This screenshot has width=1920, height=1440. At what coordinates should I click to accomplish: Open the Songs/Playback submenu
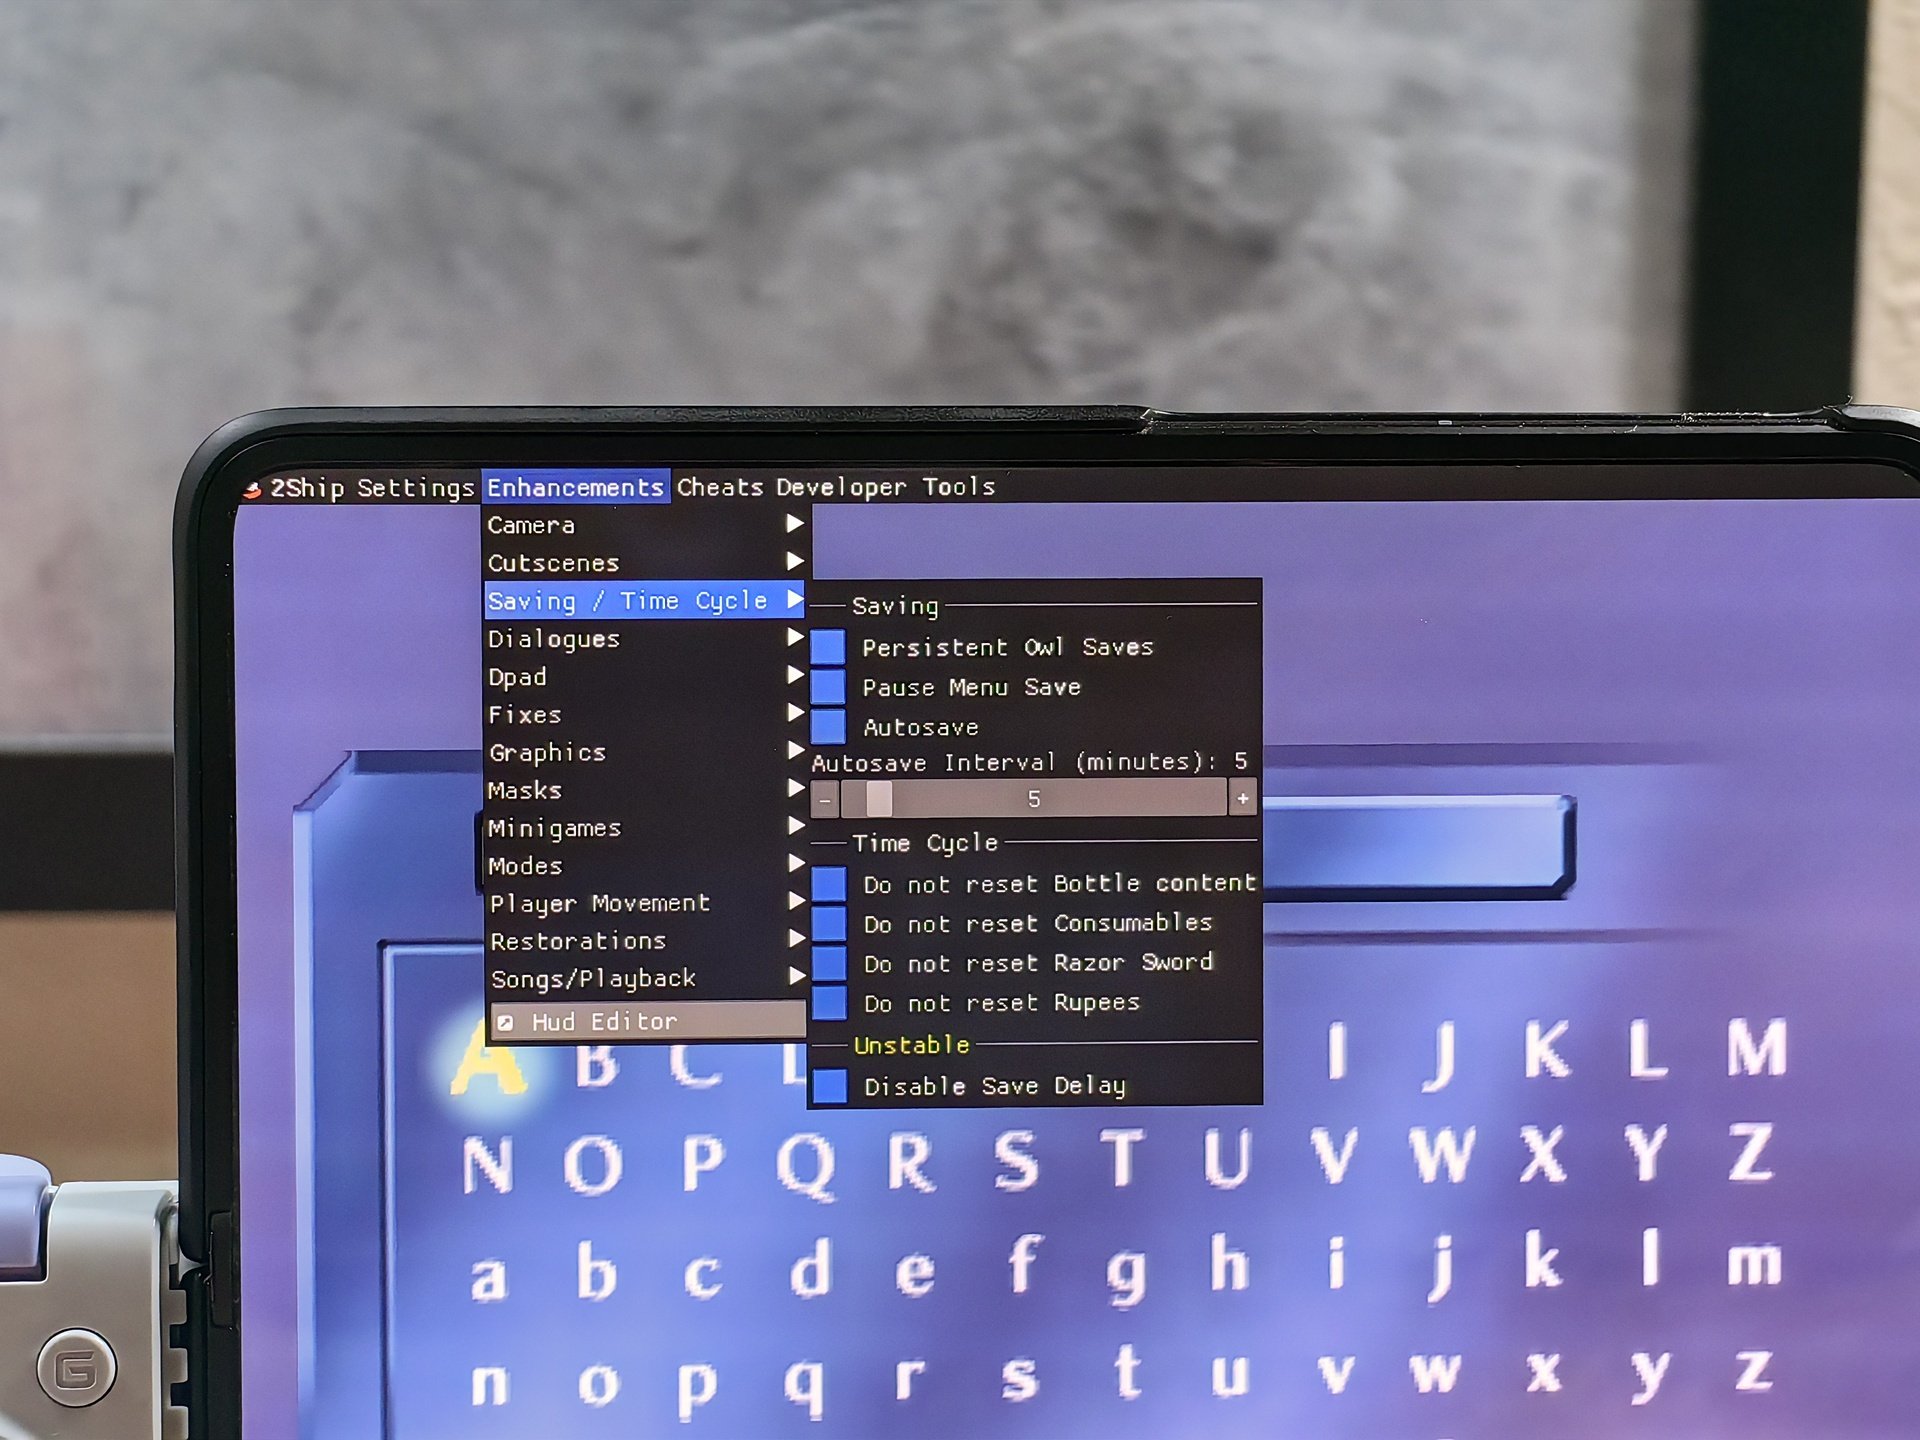(636, 979)
